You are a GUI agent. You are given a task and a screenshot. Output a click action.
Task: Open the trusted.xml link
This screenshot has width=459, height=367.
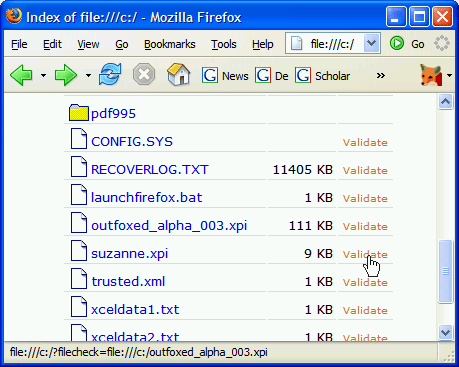(128, 282)
